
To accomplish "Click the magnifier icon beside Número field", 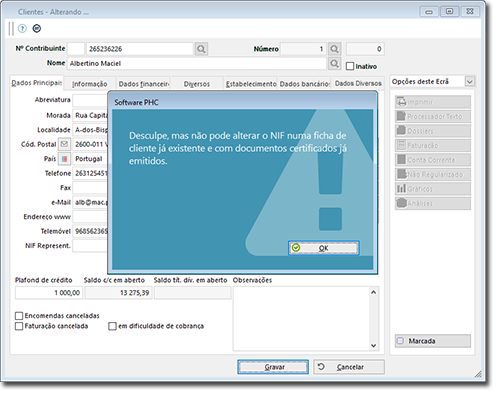I will click(x=334, y=49).
